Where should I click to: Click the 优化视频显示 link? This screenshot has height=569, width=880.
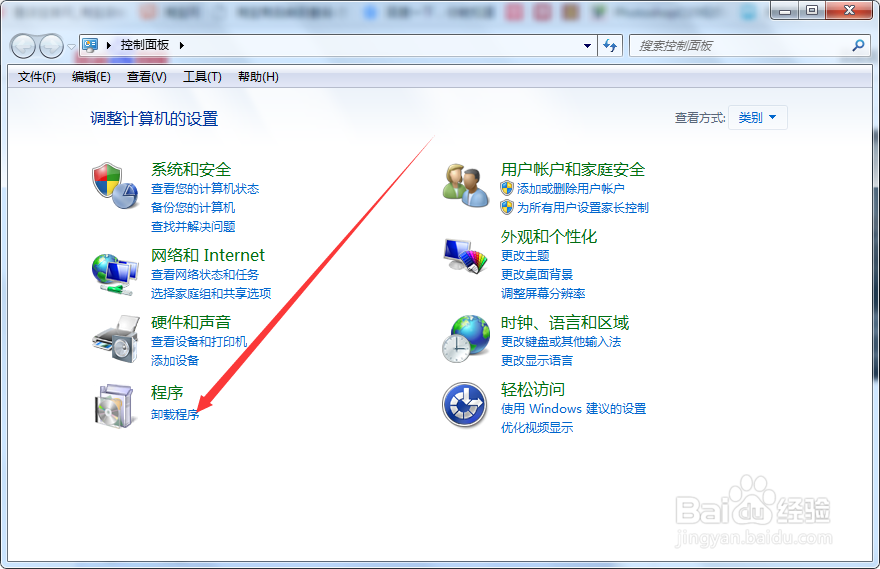click(537, 428)
